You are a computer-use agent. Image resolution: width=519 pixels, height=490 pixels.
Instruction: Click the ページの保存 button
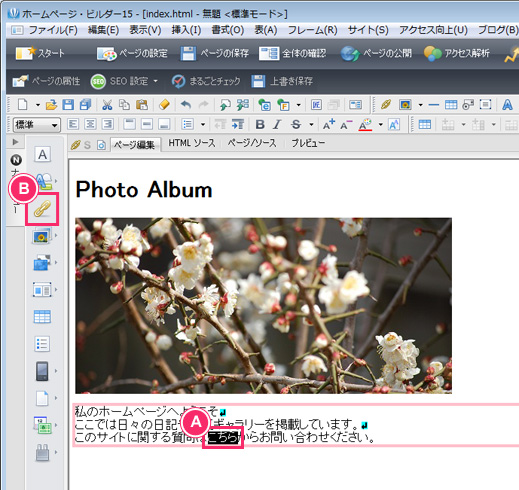(x=215, y=53)
